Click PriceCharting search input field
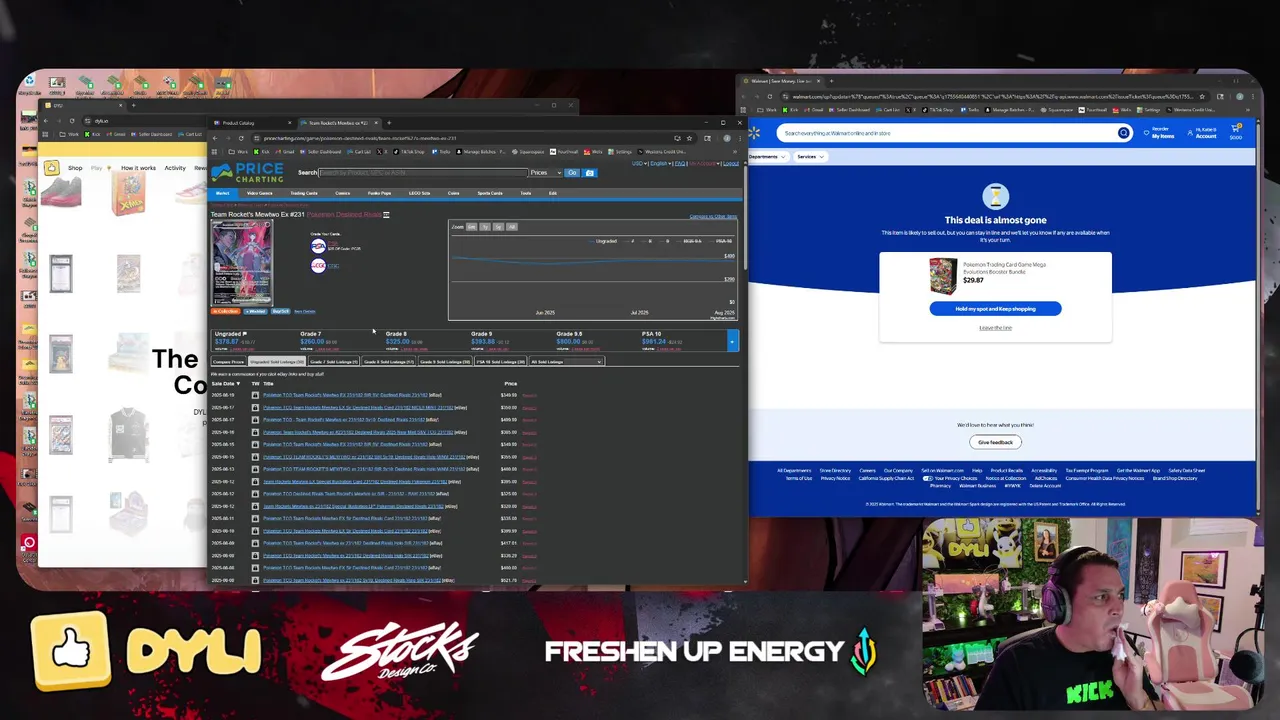 (x=423, y=173)
